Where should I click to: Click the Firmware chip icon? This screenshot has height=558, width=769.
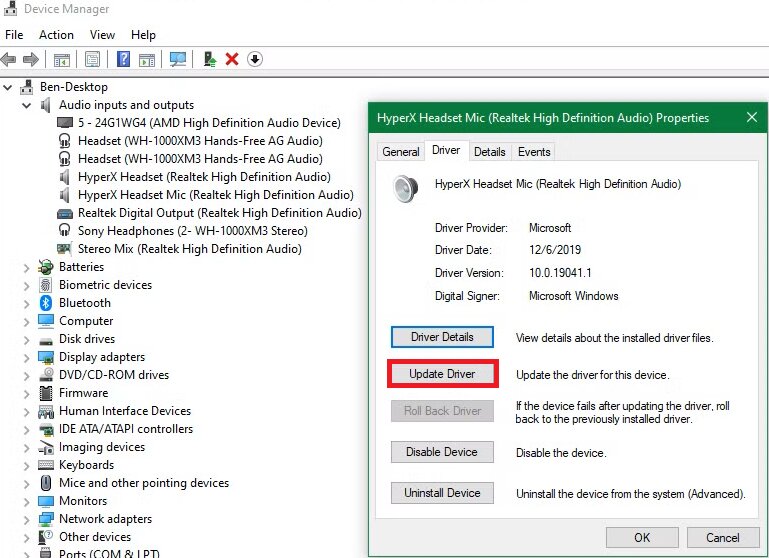pos(46,393)
